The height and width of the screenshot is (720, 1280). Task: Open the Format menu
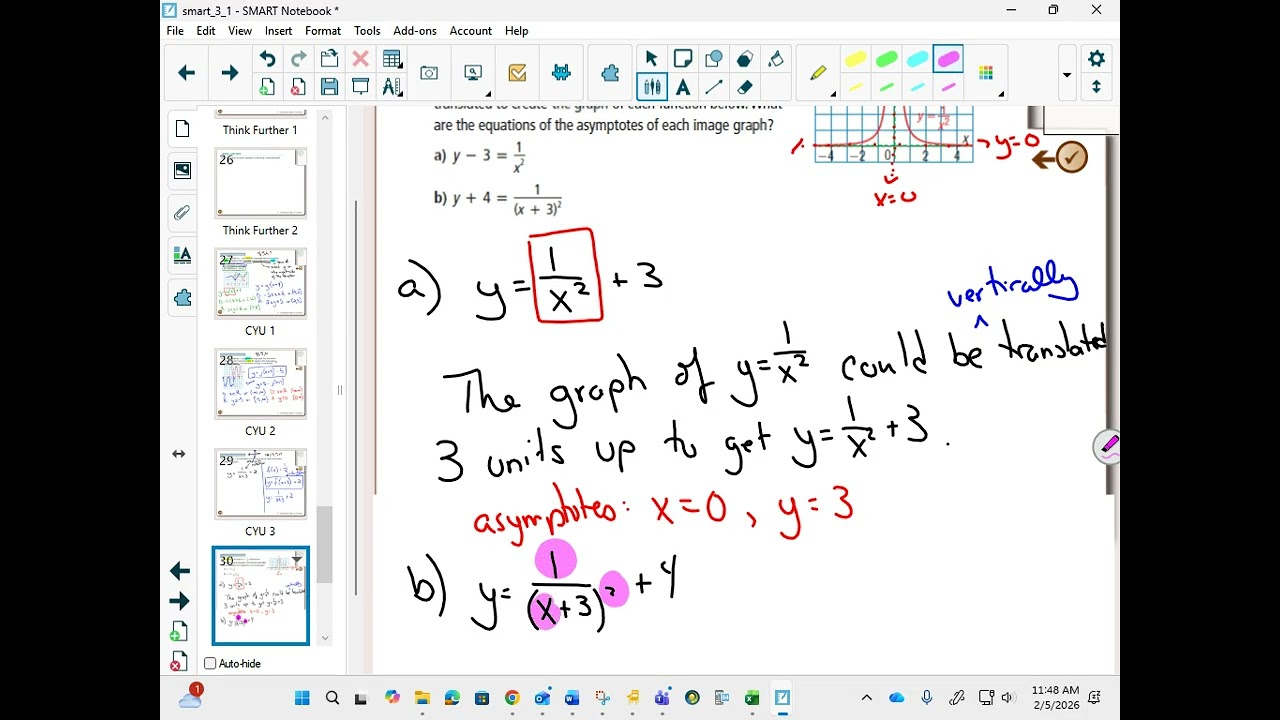(323, 31)
